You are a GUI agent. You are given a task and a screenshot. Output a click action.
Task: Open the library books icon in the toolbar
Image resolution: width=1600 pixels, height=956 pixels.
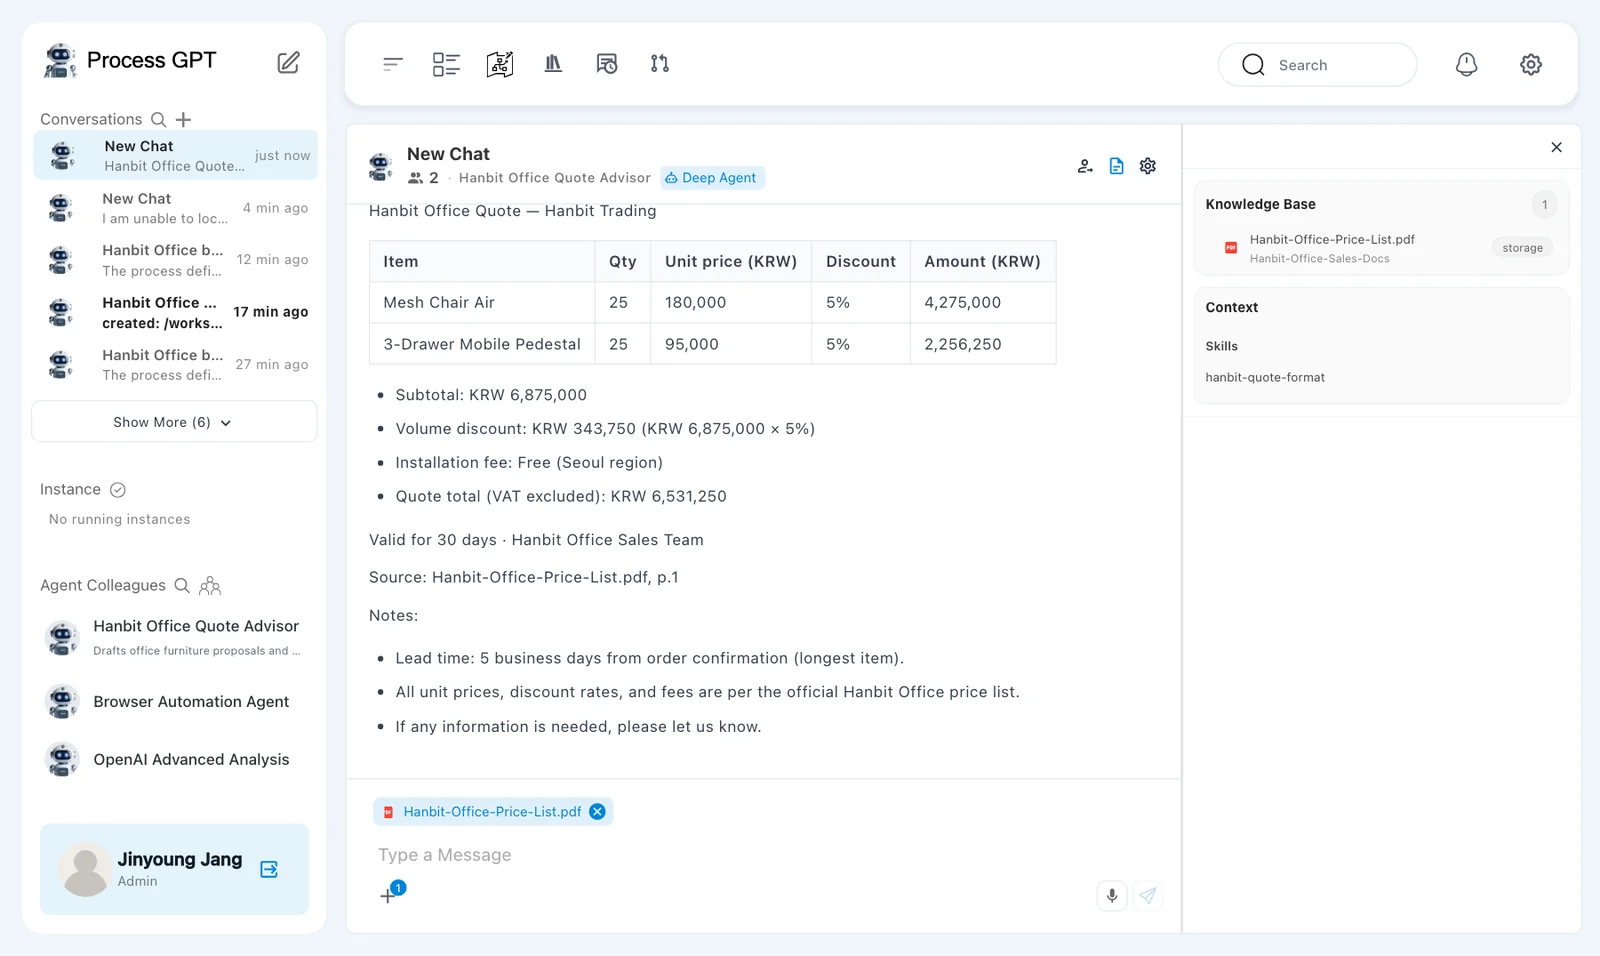pos(553,64)
